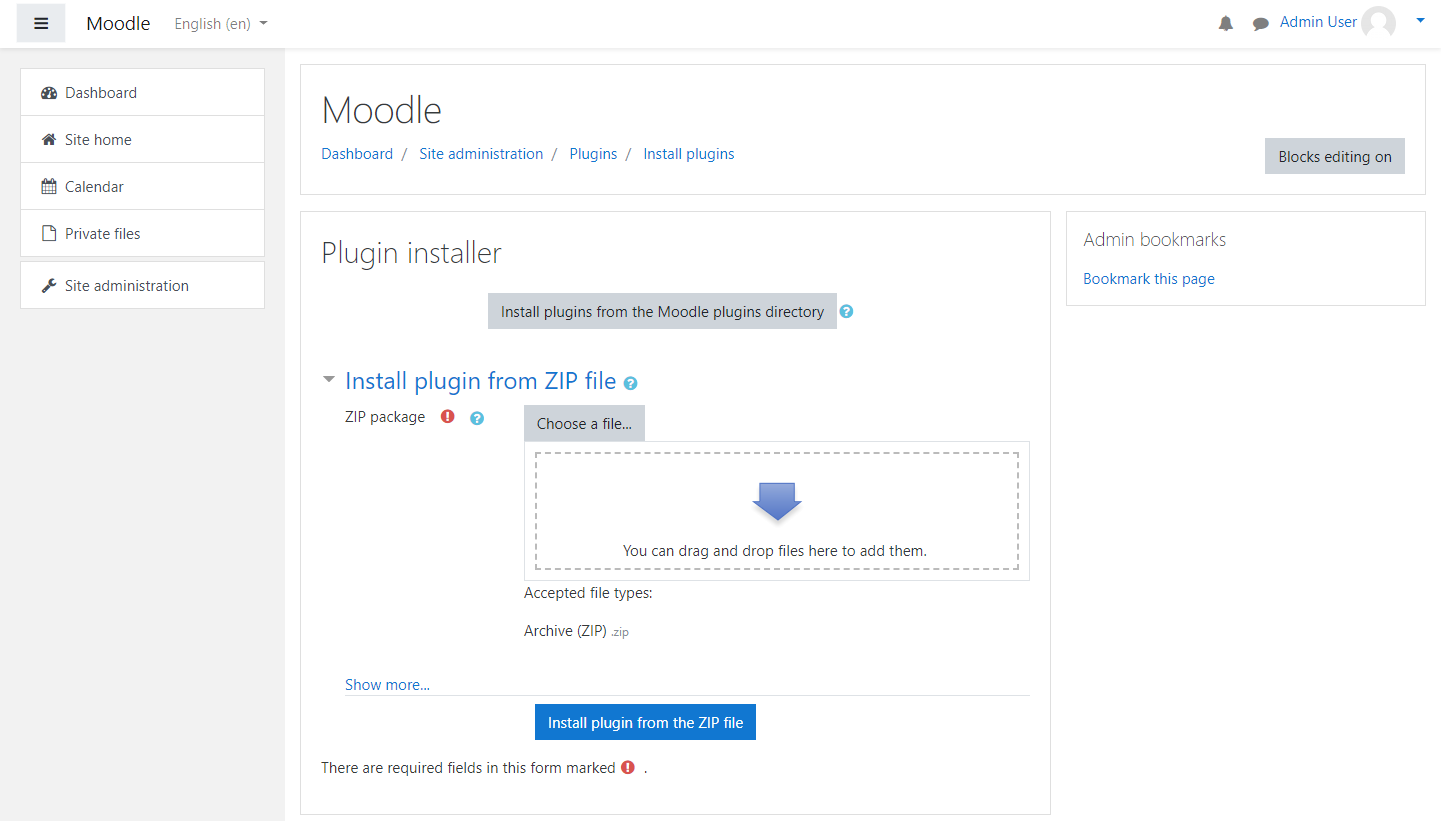Image resolution: width=1441 pixels, height=821 pixels.
Task: Click the red required icon beside ZIP package
Action: pyautogui.click(x=448, y=416)
